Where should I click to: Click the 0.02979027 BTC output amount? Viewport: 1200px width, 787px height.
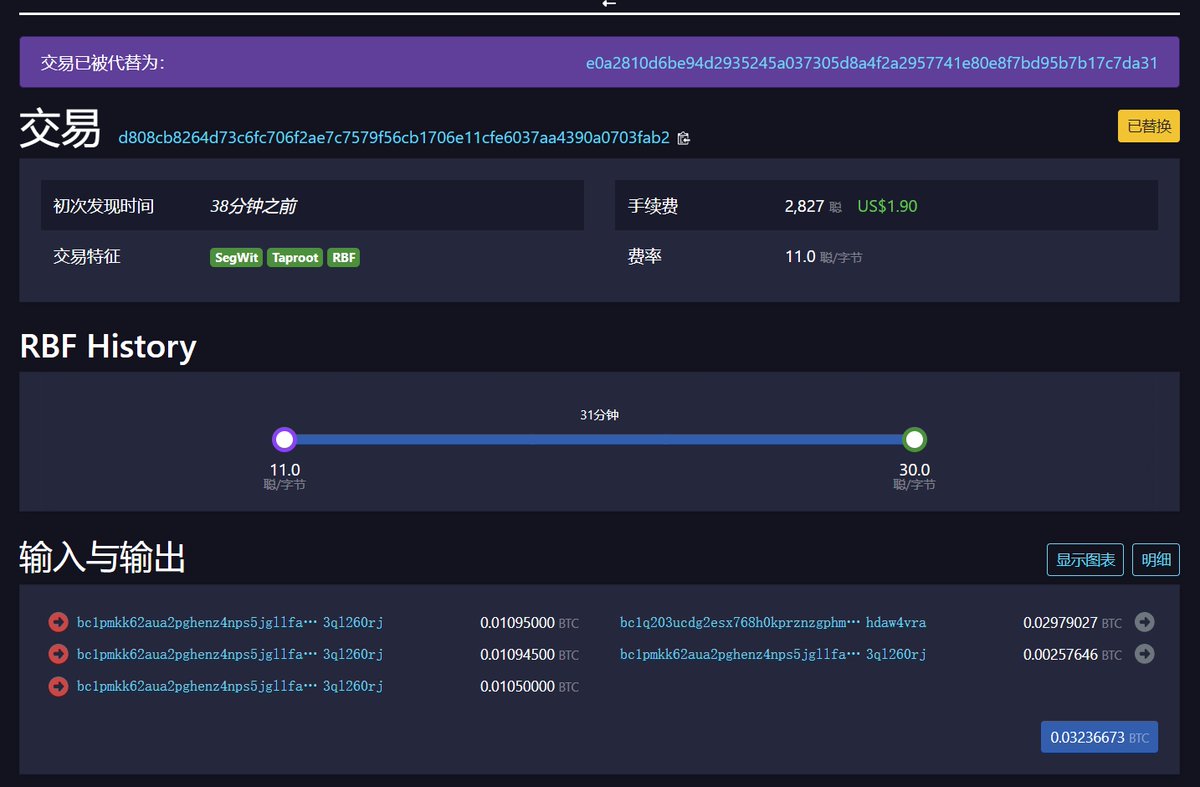[1072, 622]
